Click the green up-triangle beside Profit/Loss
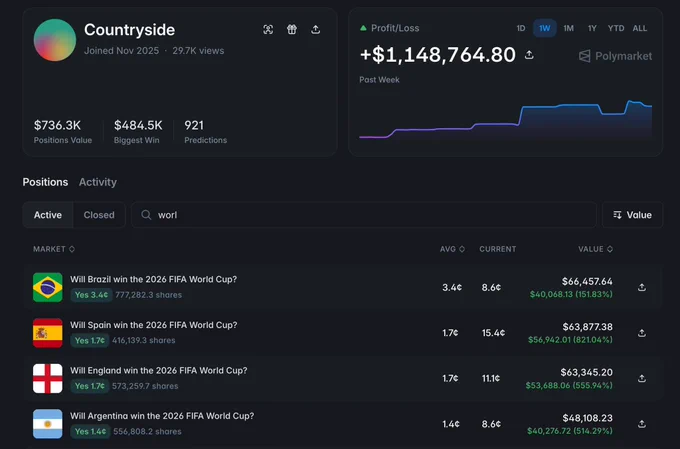 point(363,28)
